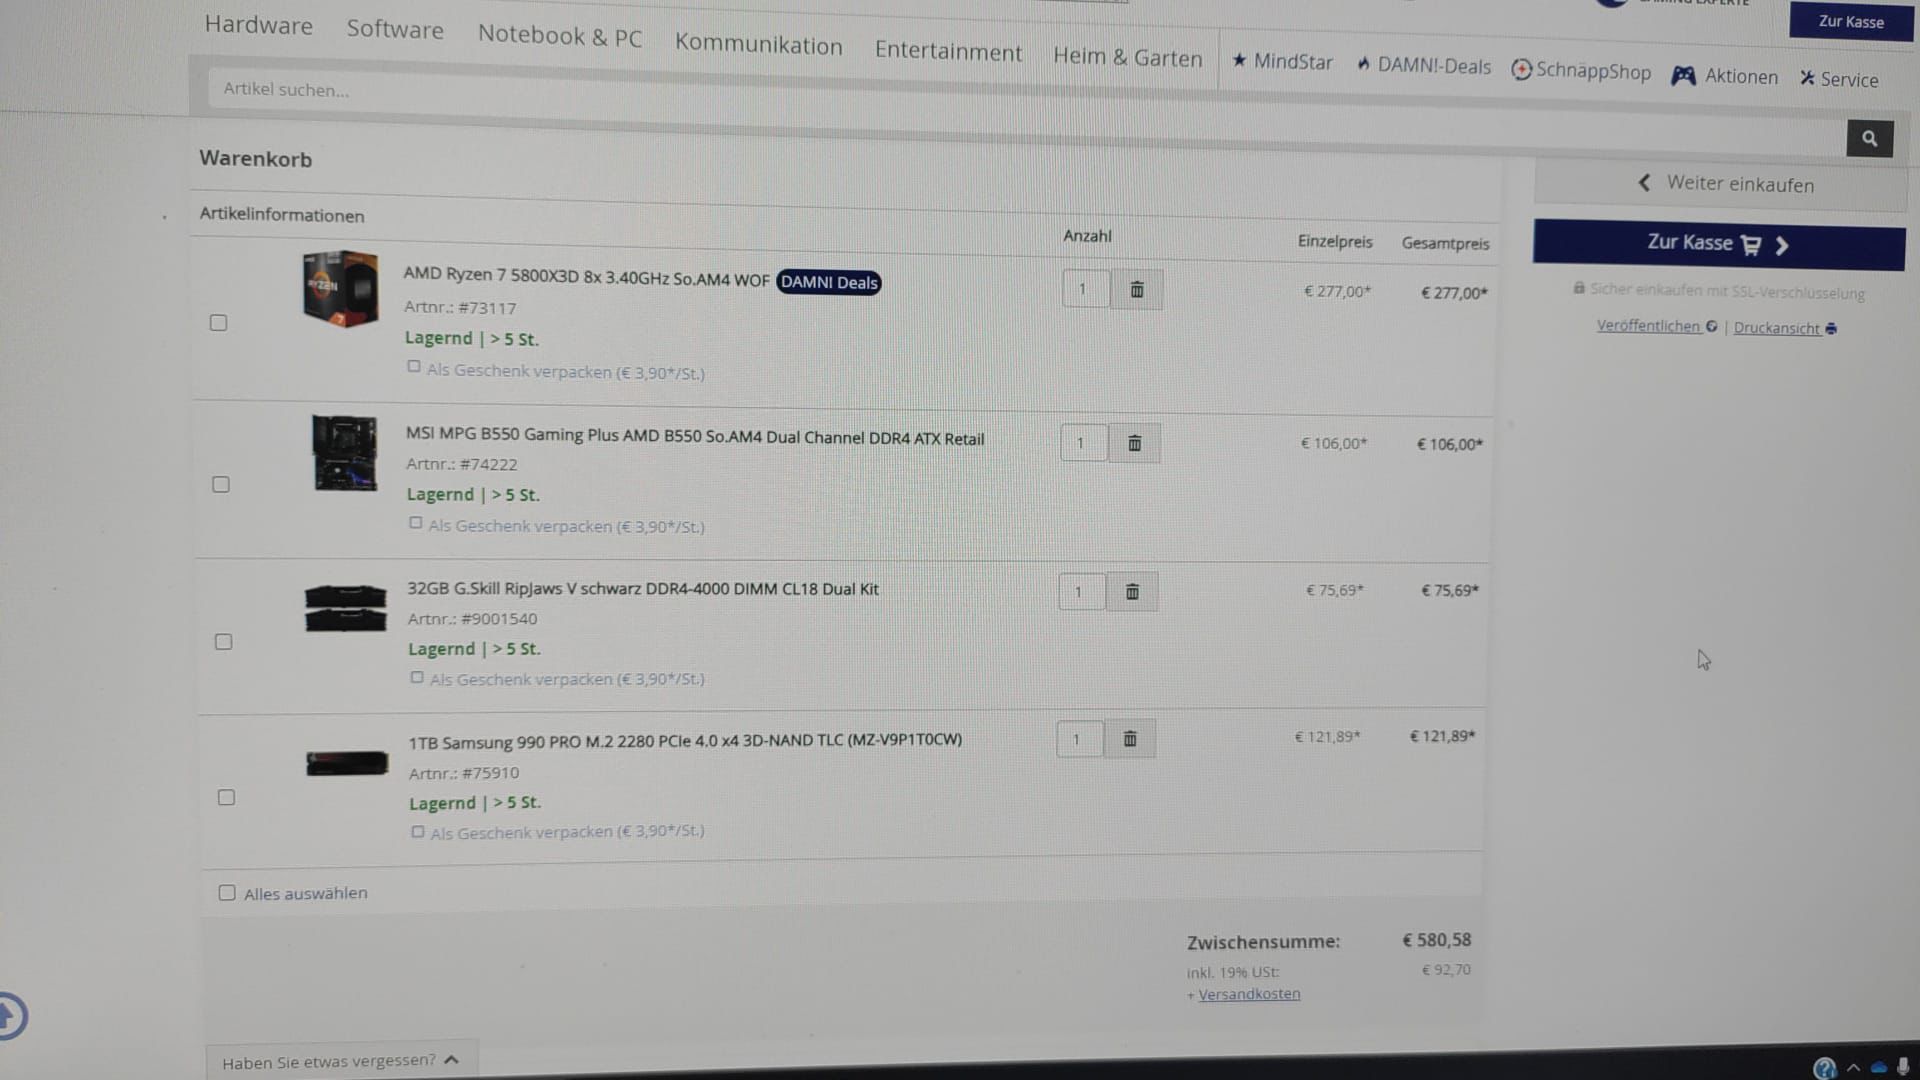Delete the AMD Ryzen 7 5800X3D item with trash icon
This screenshot has height=1080, width=1920.
pos(1136,290)
